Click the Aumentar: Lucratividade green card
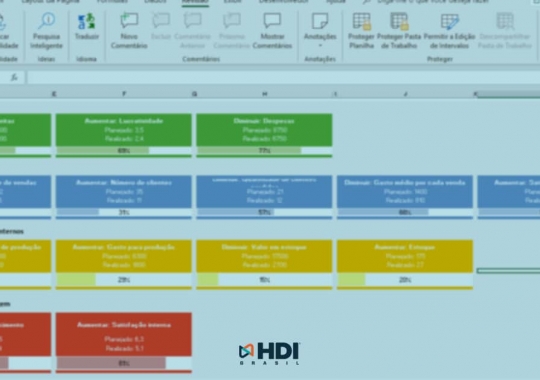 124,130
